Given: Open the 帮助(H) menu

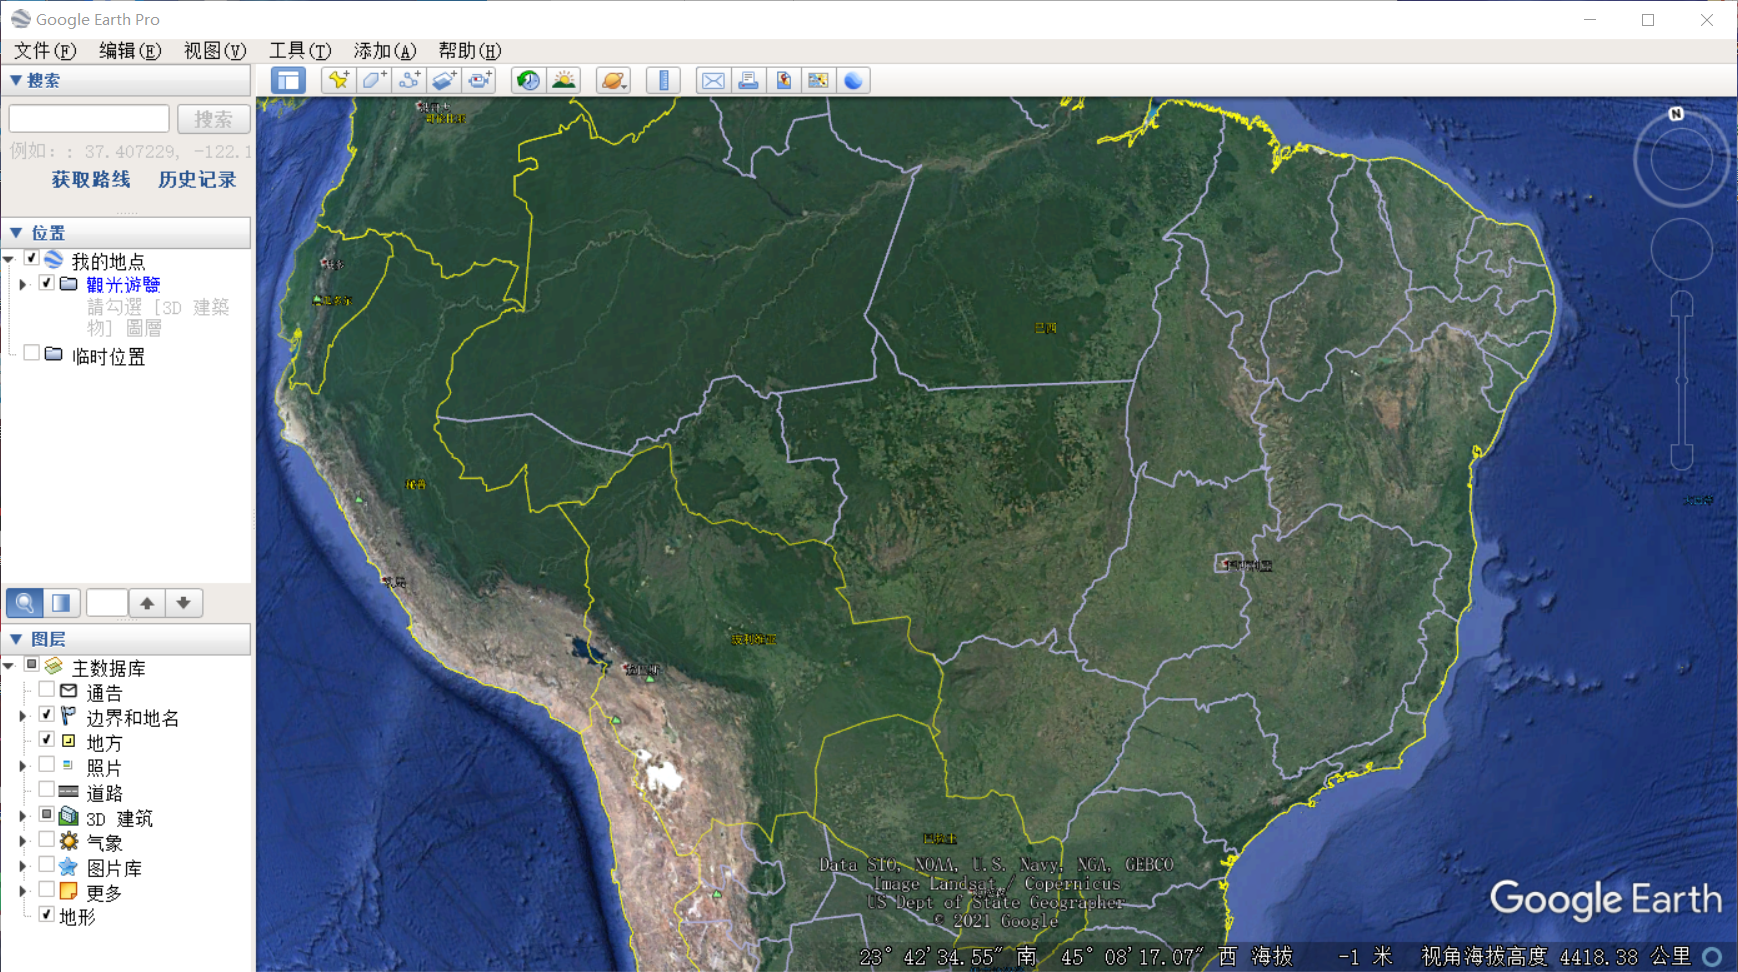Looking at the screenshot, I should click(x=469, y=51).
